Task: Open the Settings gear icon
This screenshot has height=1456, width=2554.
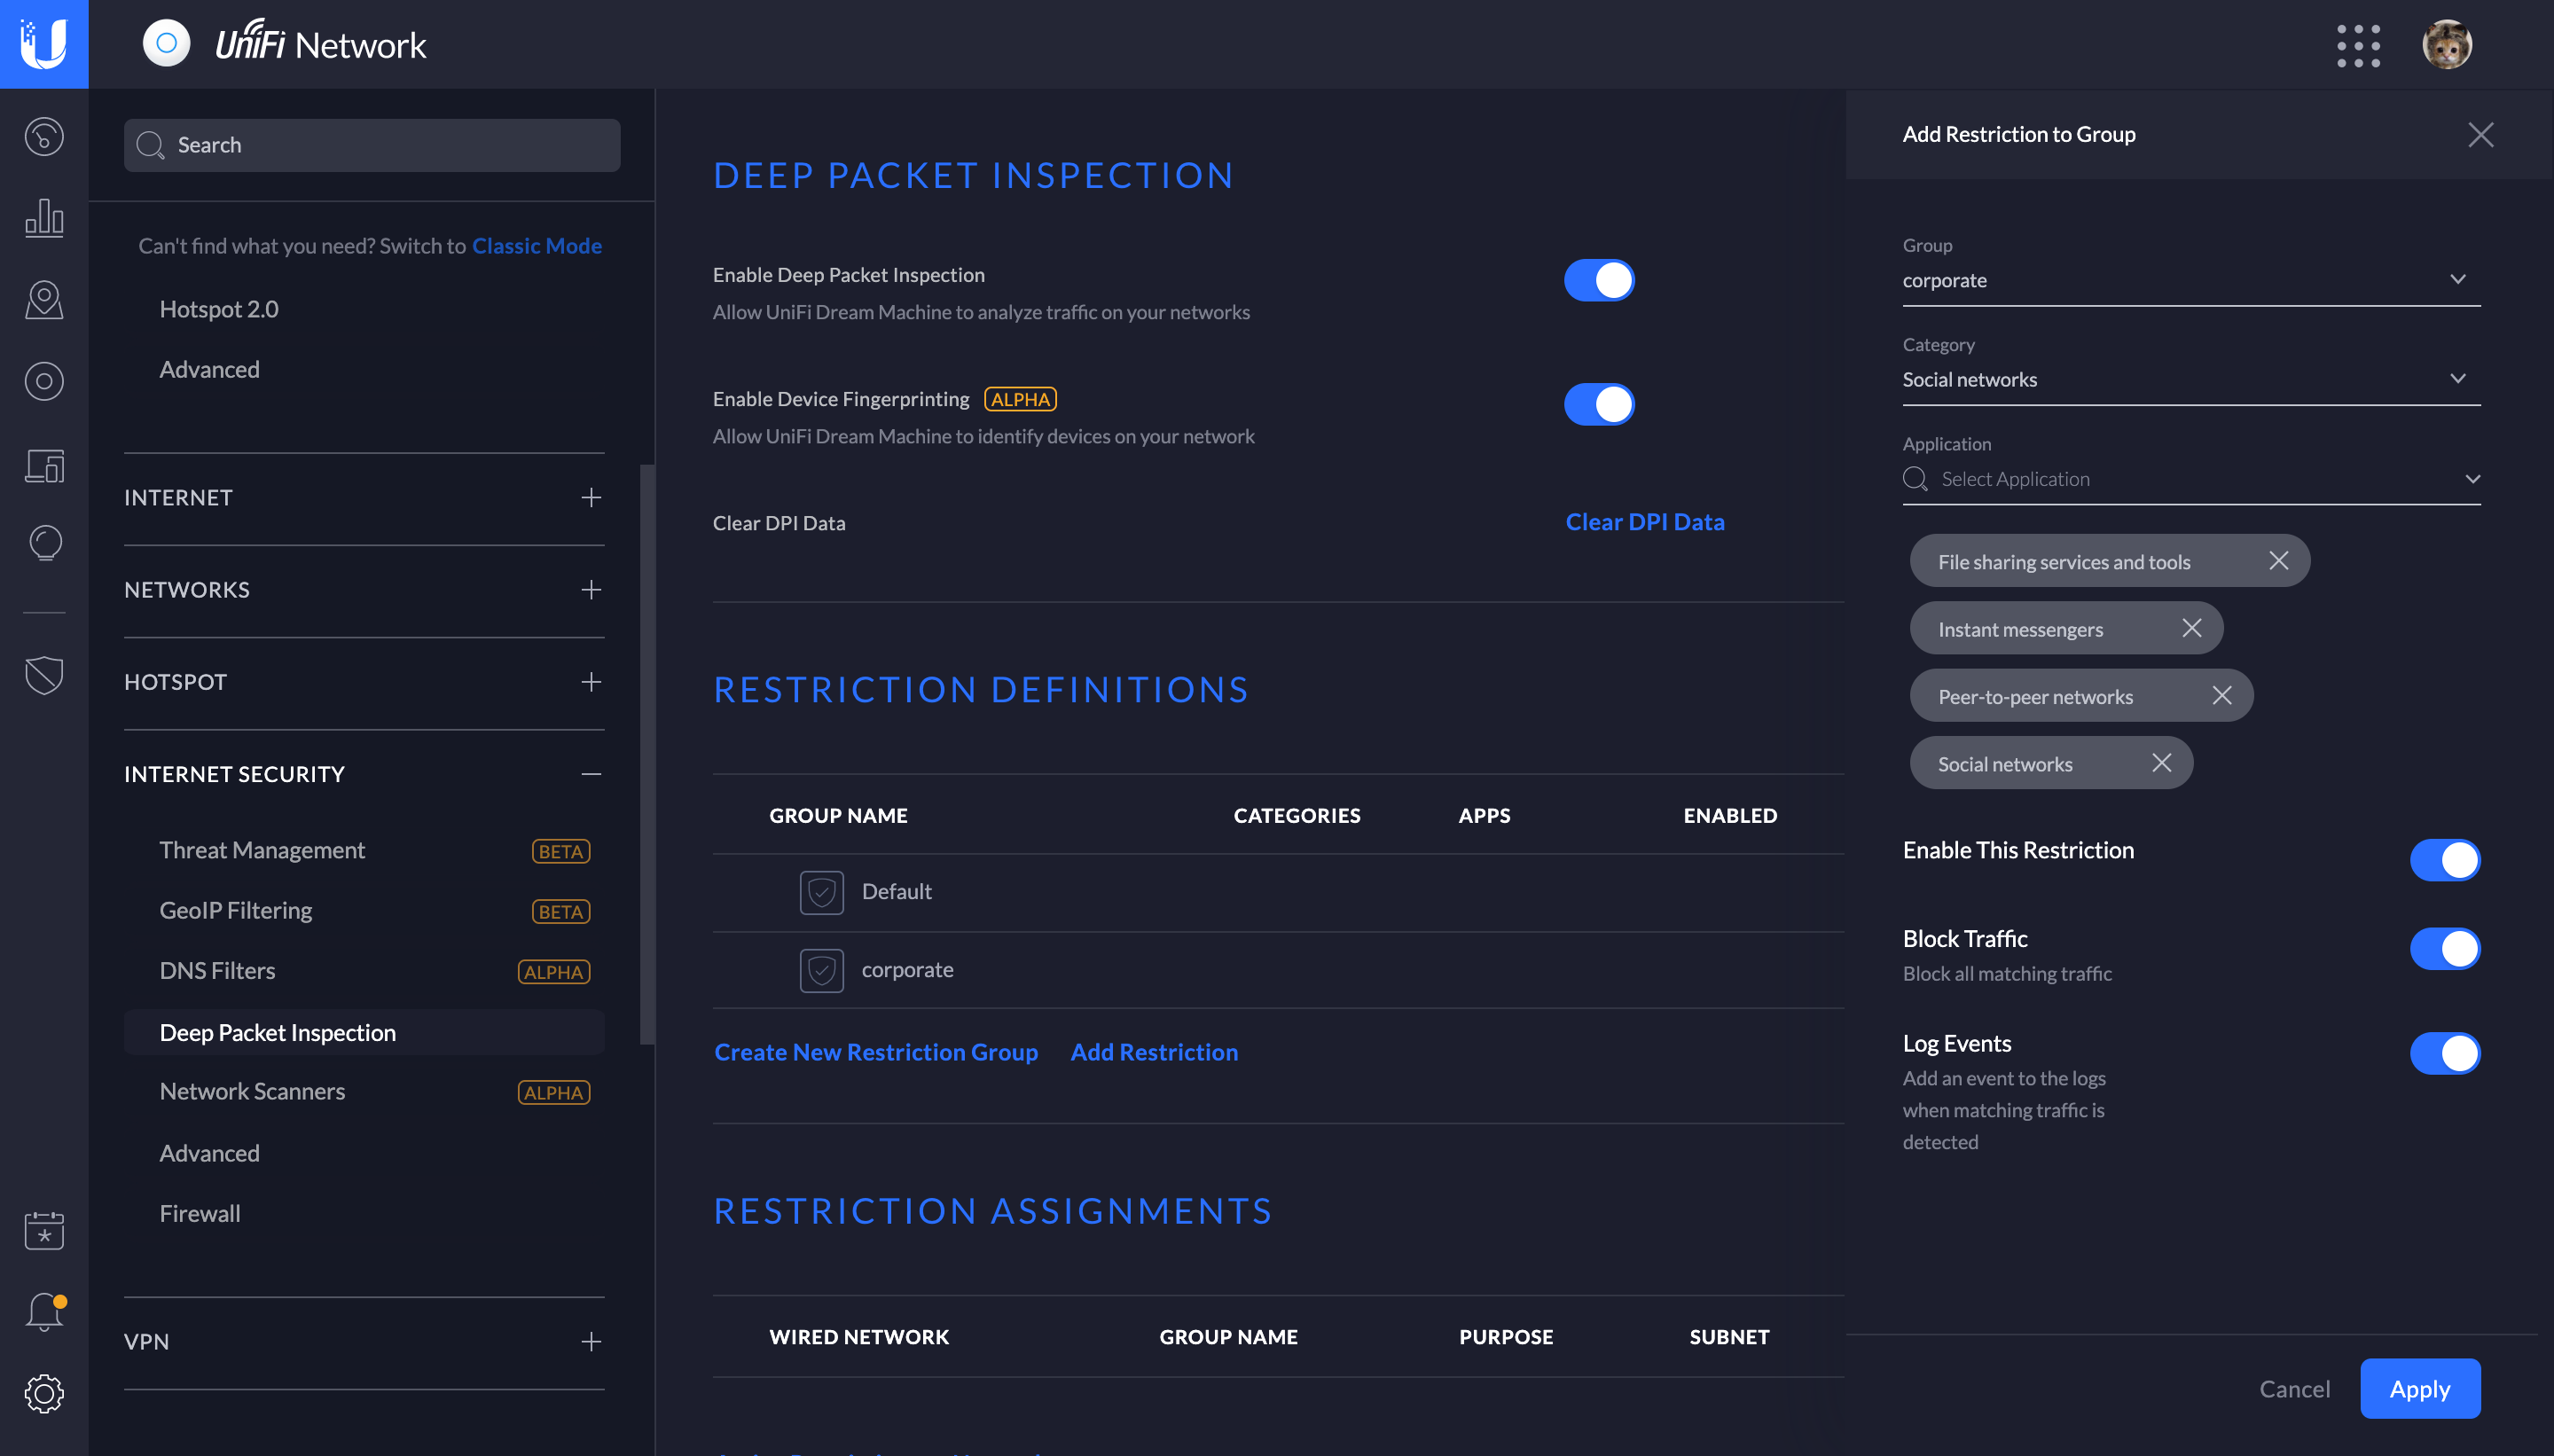Action: click(x=44, y=1393)
